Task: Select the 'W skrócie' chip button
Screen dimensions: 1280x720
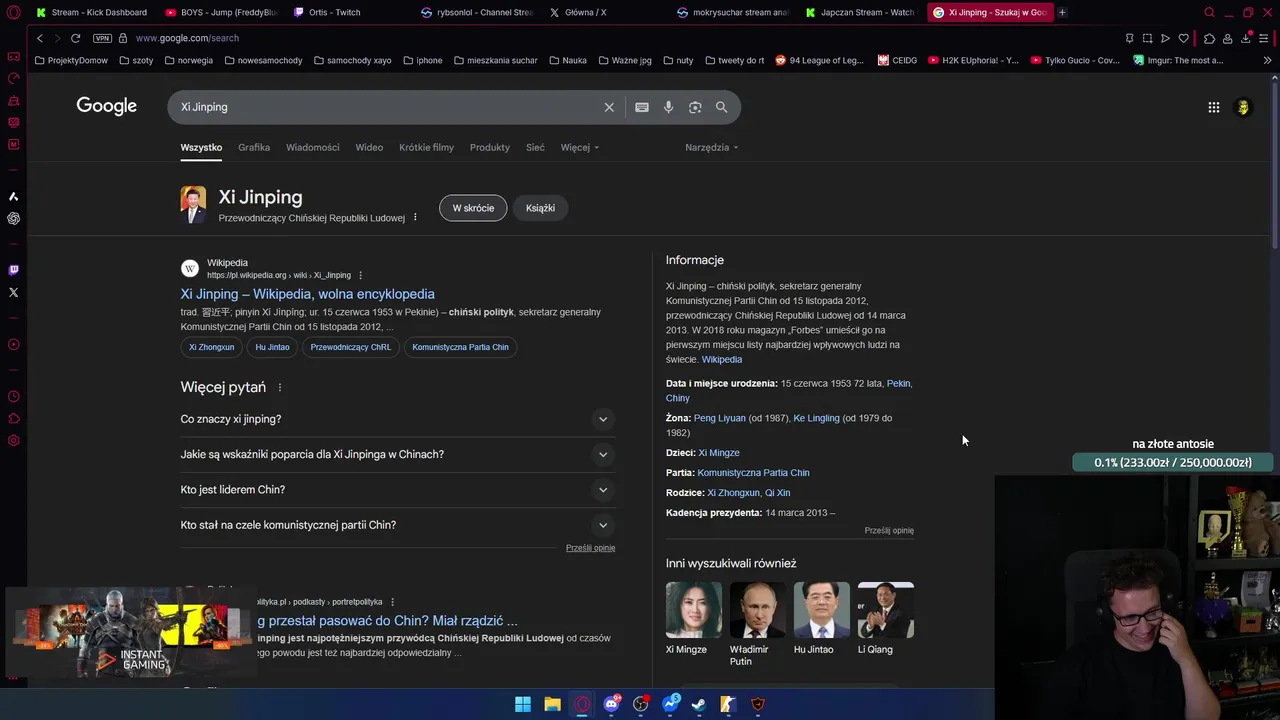Action: click(473, 208)
